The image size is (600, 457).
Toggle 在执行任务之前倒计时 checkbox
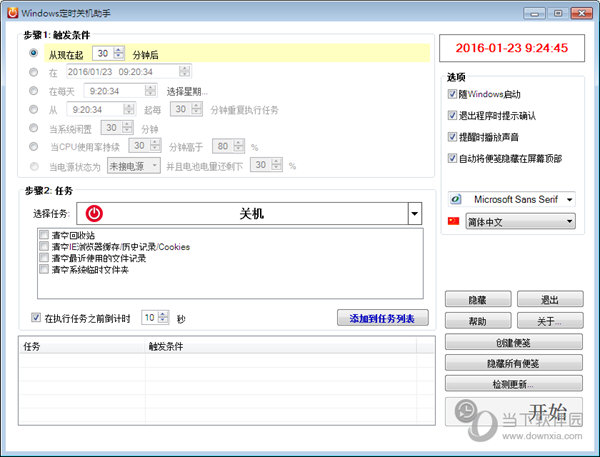tap(36, 317)
